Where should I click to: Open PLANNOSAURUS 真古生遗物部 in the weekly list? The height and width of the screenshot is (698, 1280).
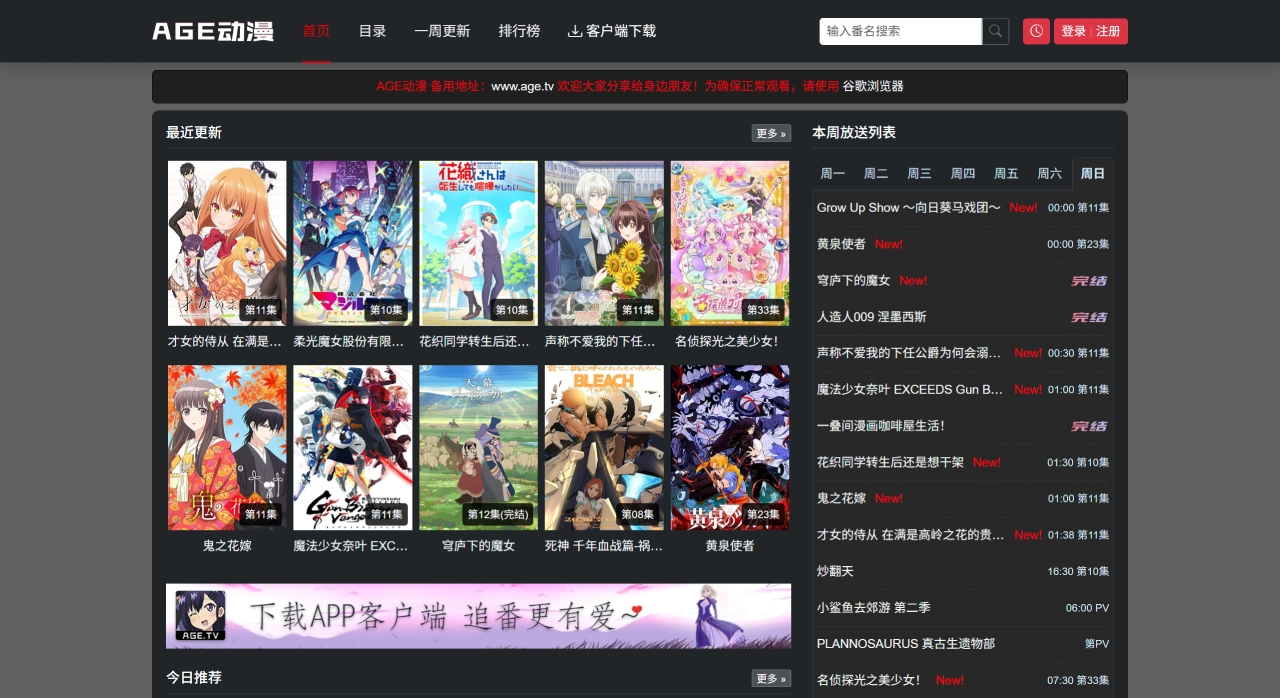[x=906, y=643]
